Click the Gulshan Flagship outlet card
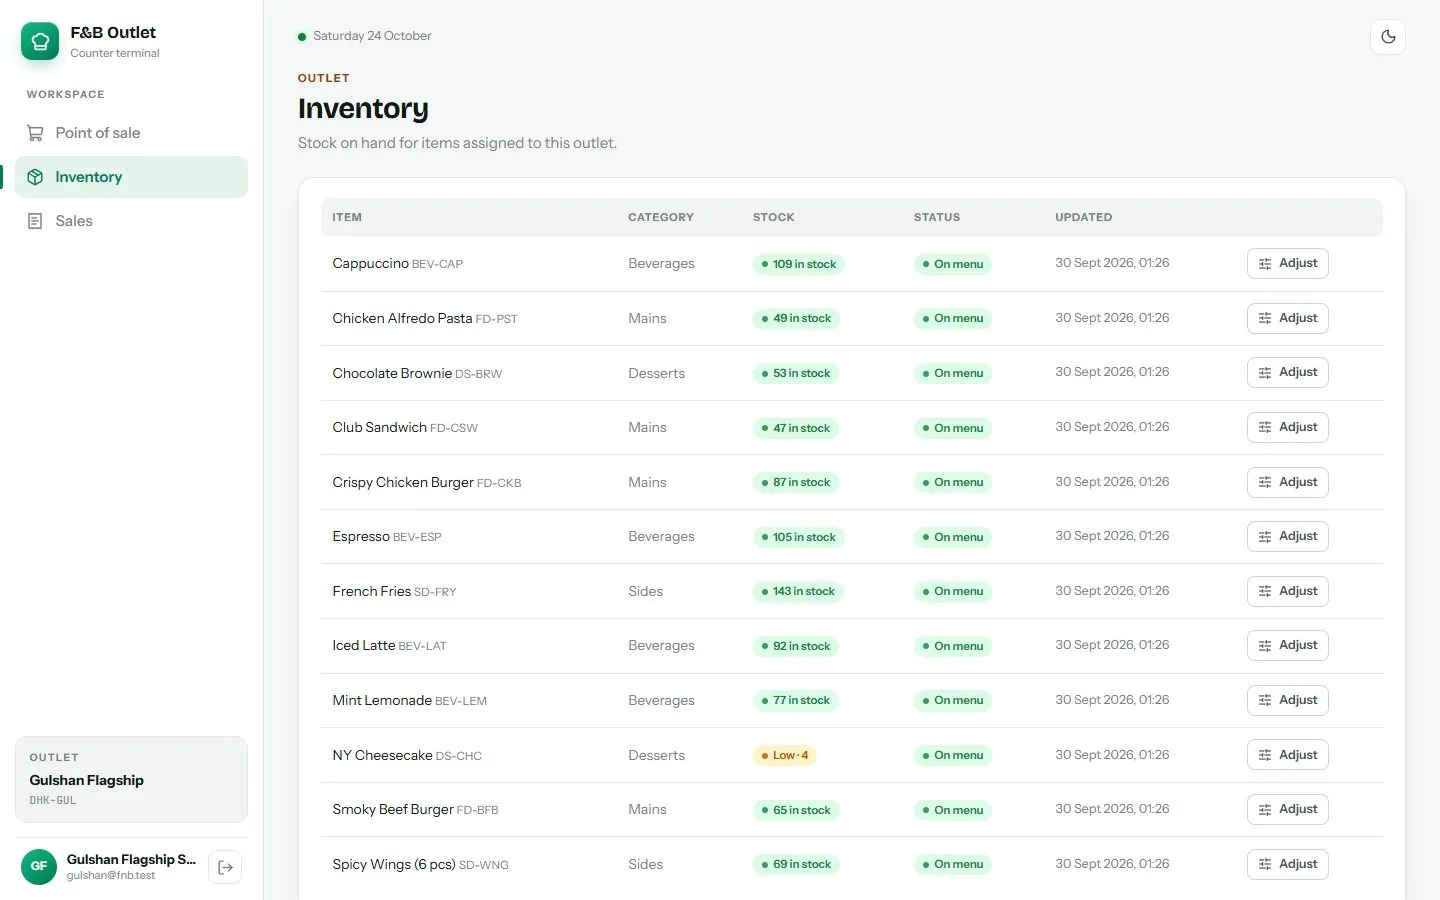Image resolution: width=1440 pixels, height=900 pixels. [131, 780]
